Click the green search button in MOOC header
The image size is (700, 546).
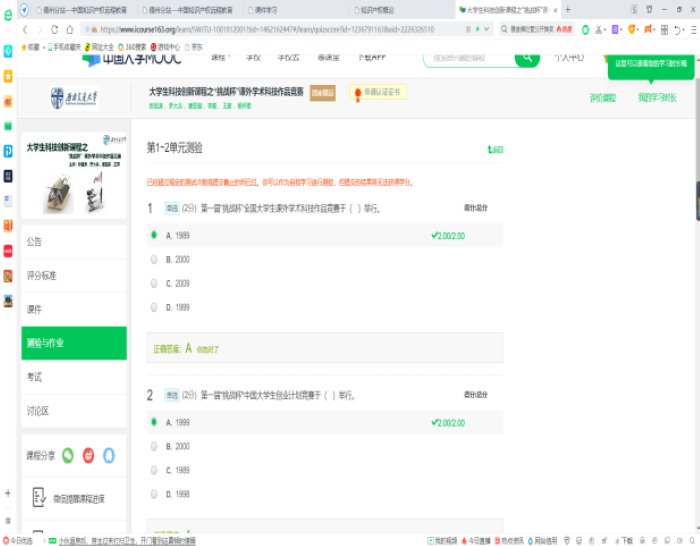tap(526, 59)
